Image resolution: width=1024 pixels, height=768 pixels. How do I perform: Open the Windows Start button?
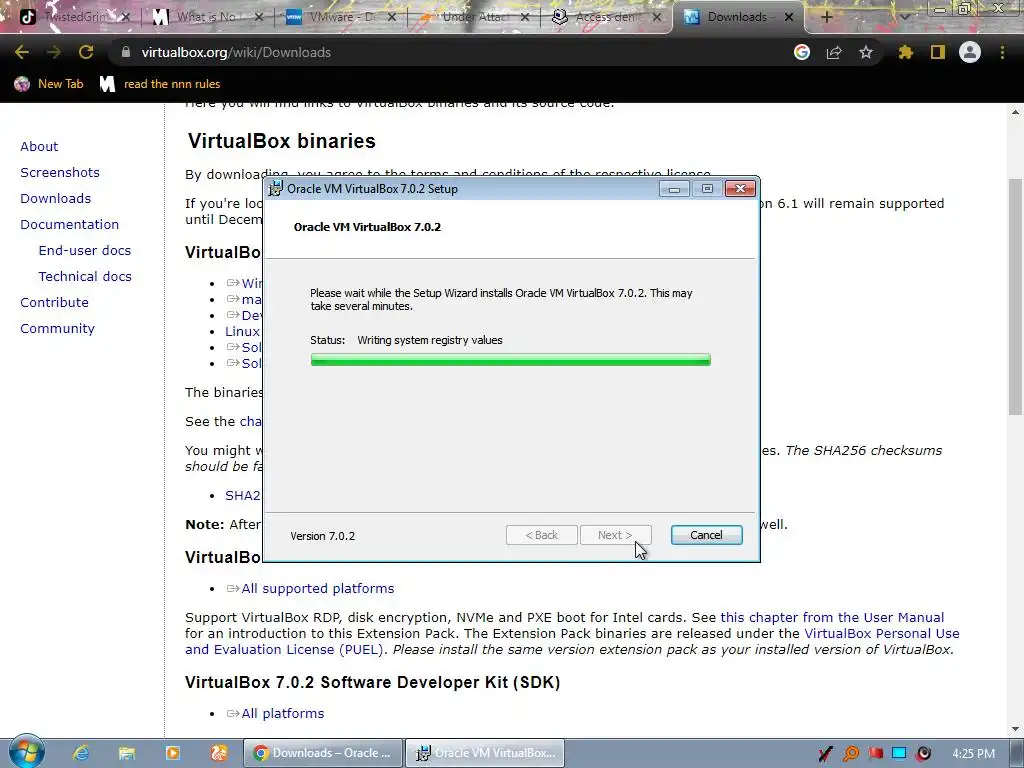[26, 752]
